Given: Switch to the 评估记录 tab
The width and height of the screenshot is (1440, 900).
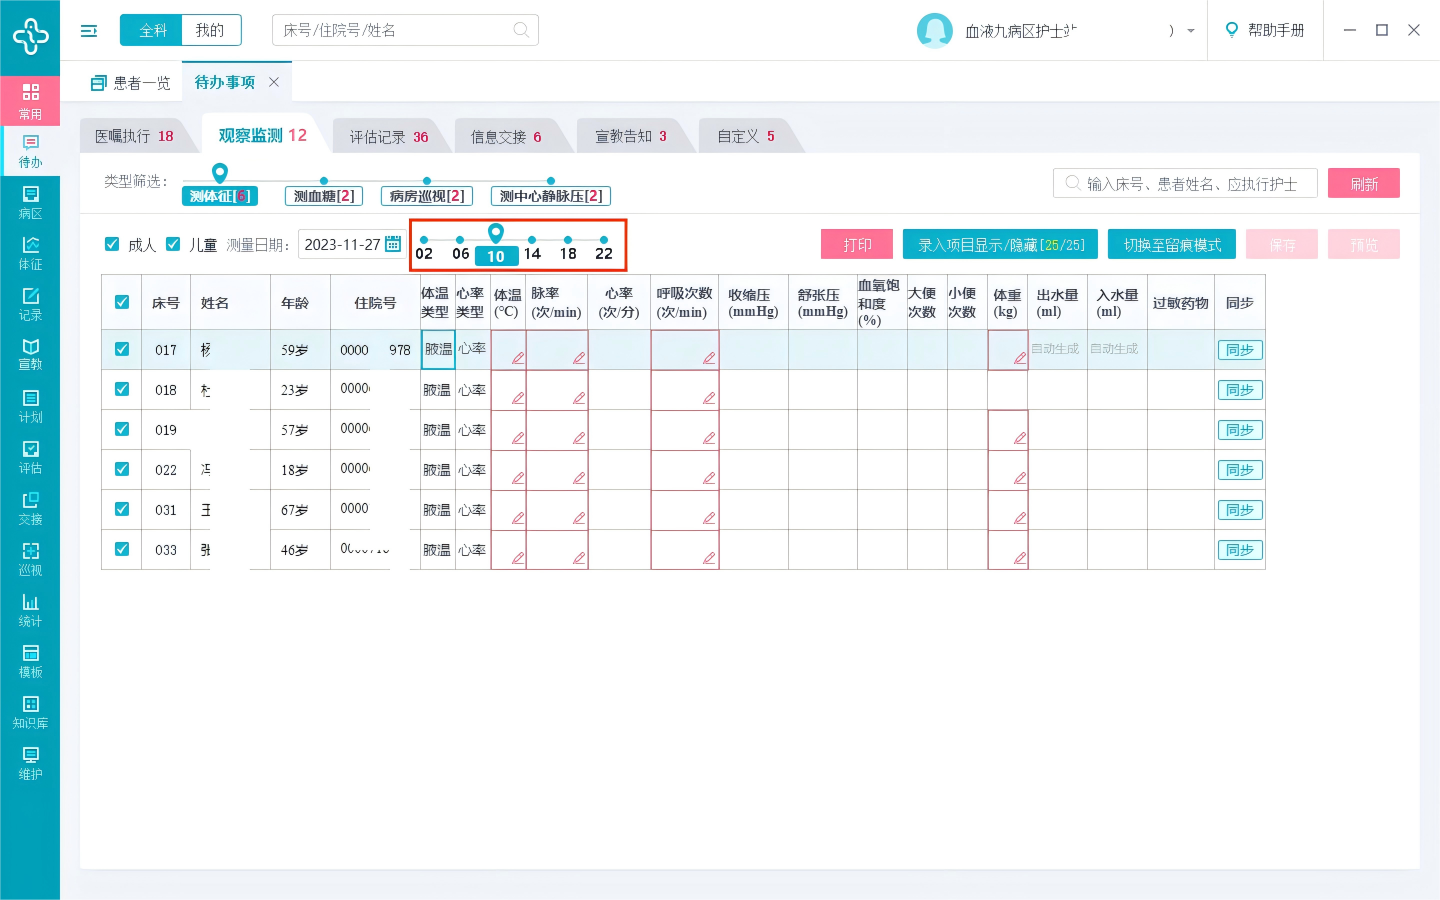Looking at the screenshot, I should [x=388, y=137].
